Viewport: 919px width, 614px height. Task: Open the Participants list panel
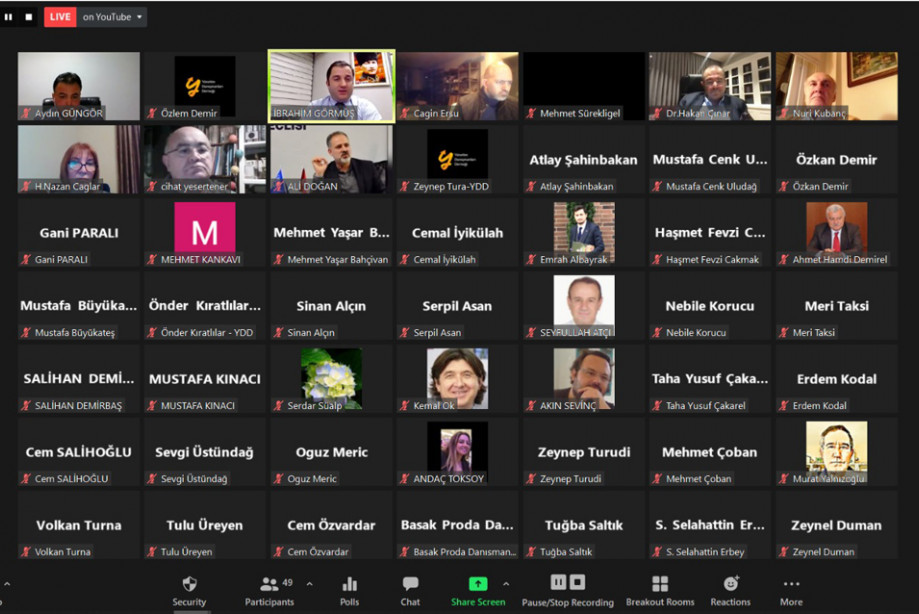[269, 588]
